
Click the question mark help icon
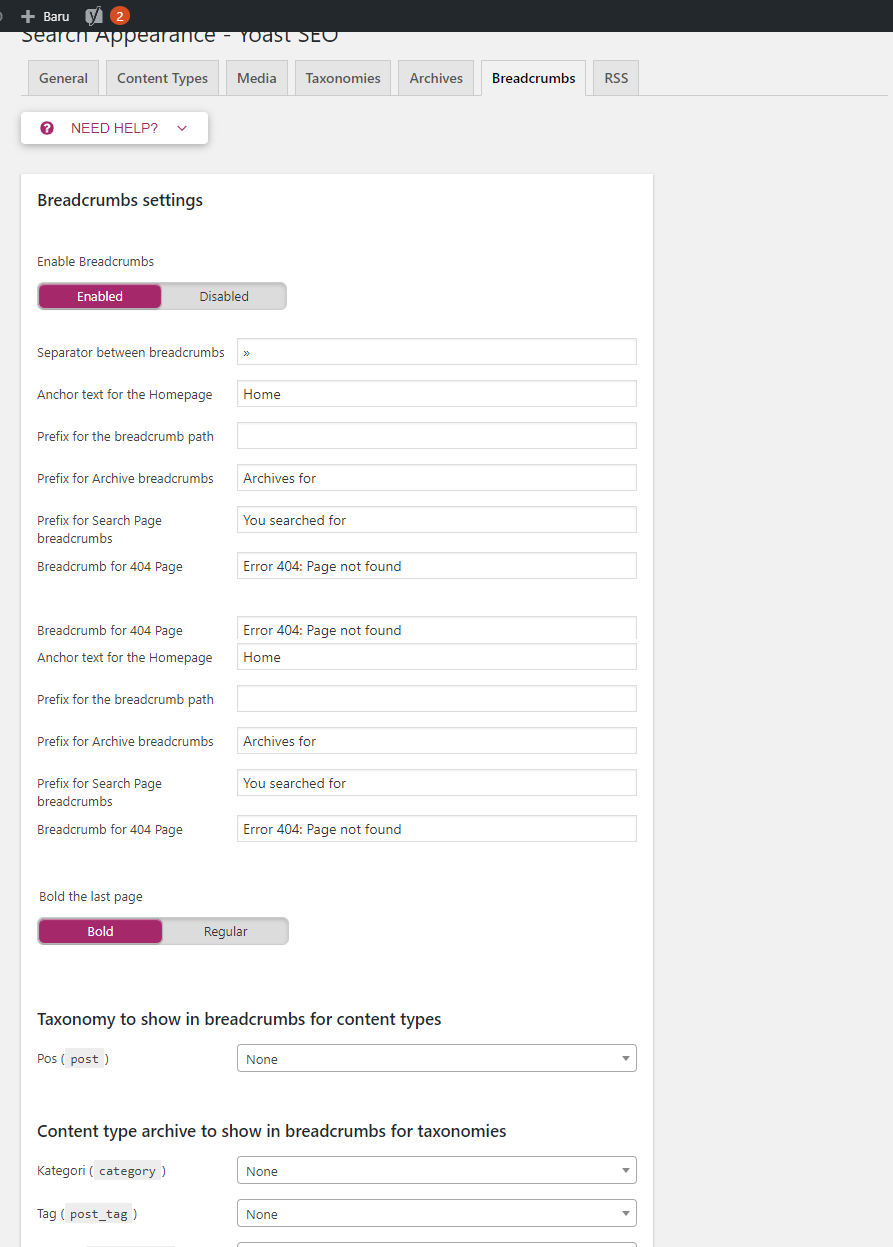tap(47, 128)
